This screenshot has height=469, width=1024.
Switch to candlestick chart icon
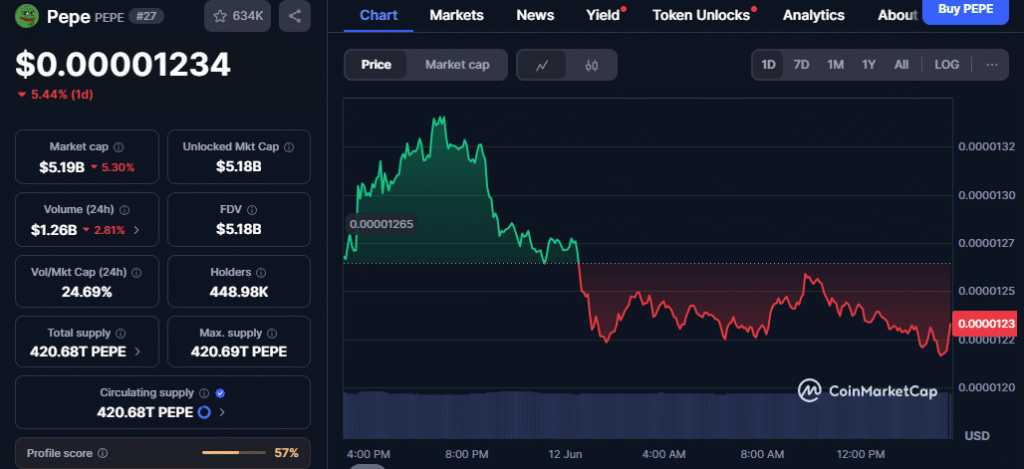coord(592,65)
